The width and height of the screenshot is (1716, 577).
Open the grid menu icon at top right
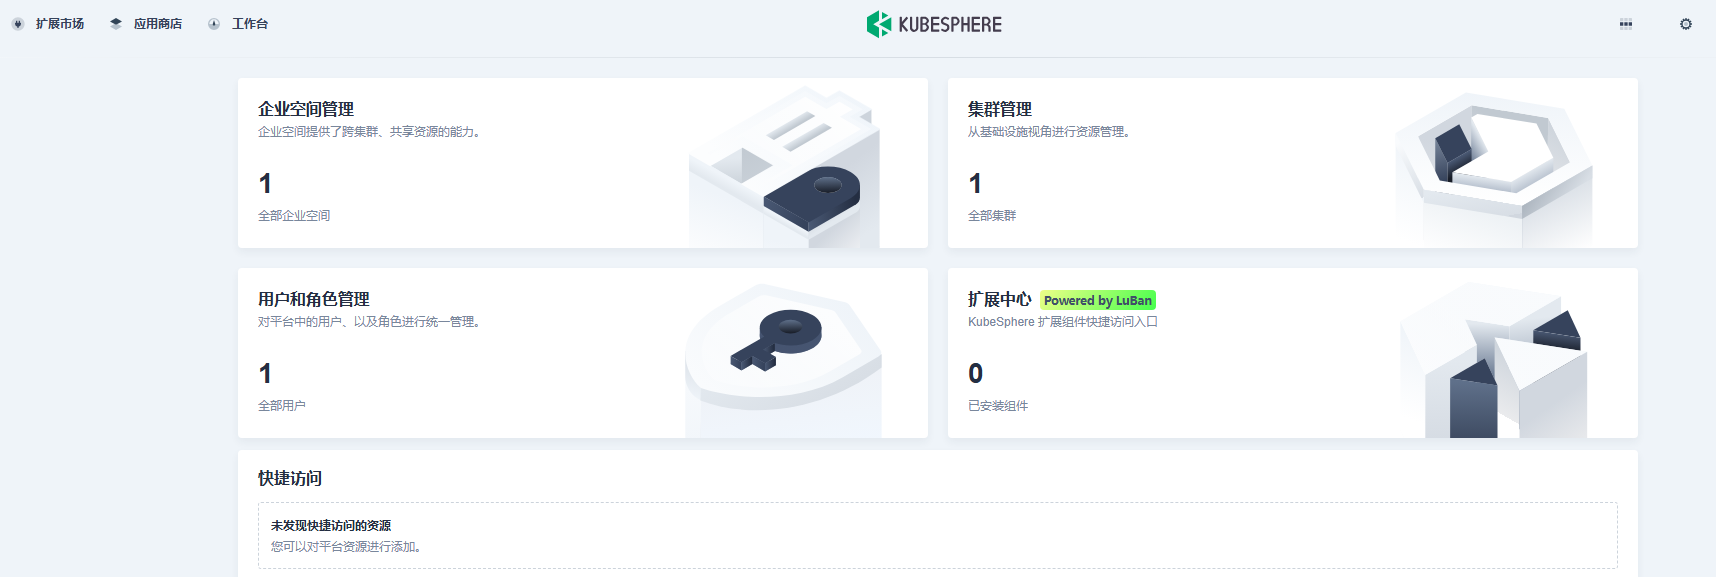click(1626, 24)
